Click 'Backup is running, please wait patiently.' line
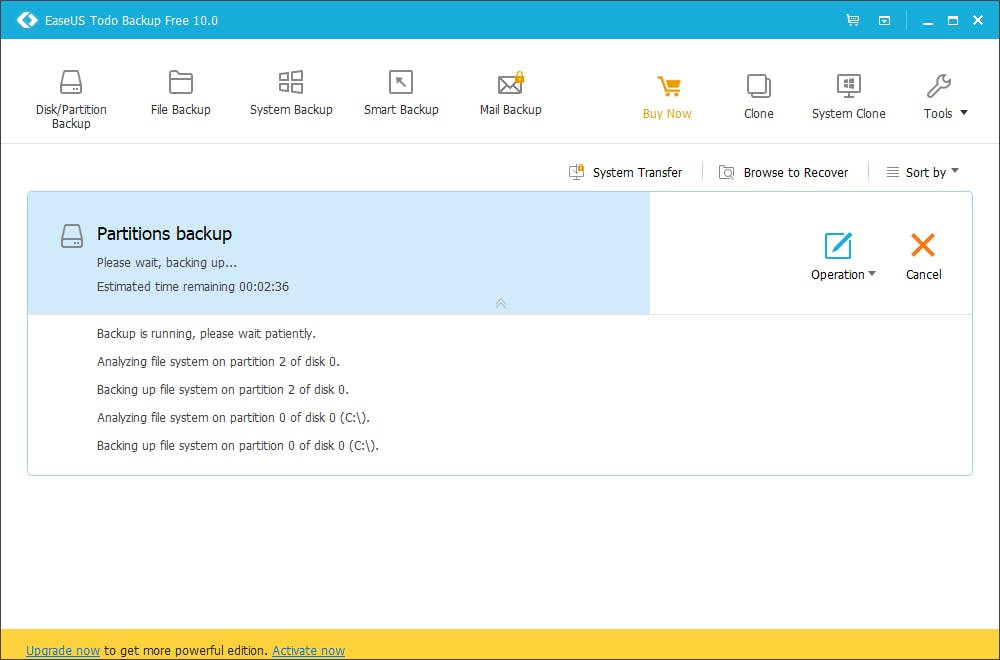 (206, 334)
